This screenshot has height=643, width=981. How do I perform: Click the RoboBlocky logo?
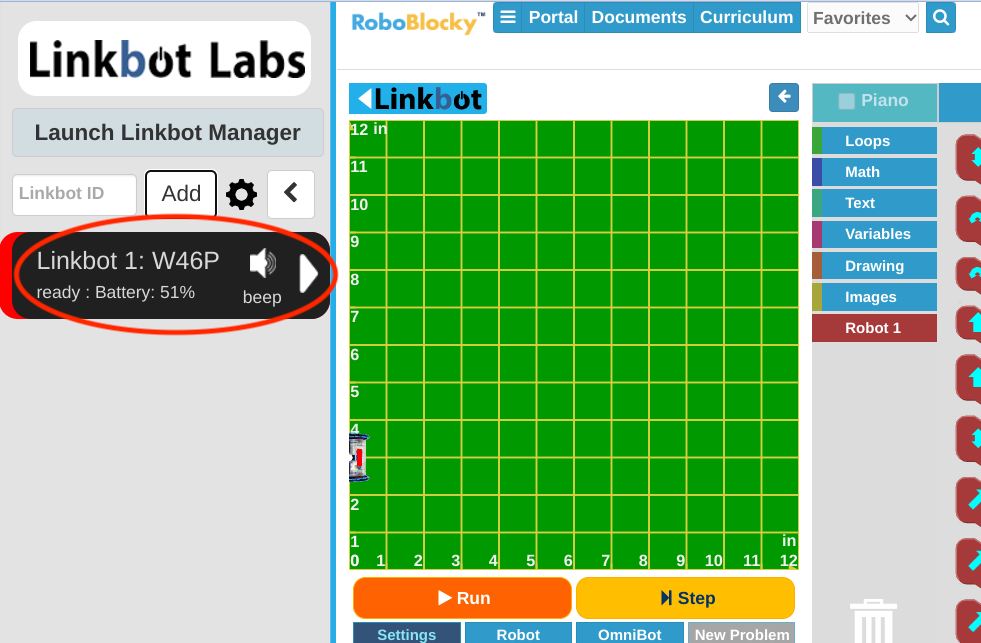coord(418,23)
